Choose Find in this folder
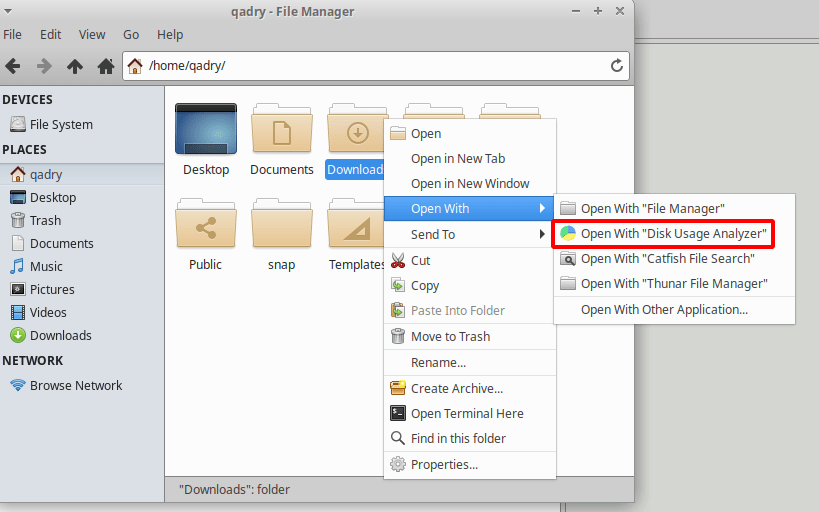 (x=470, y=438)
